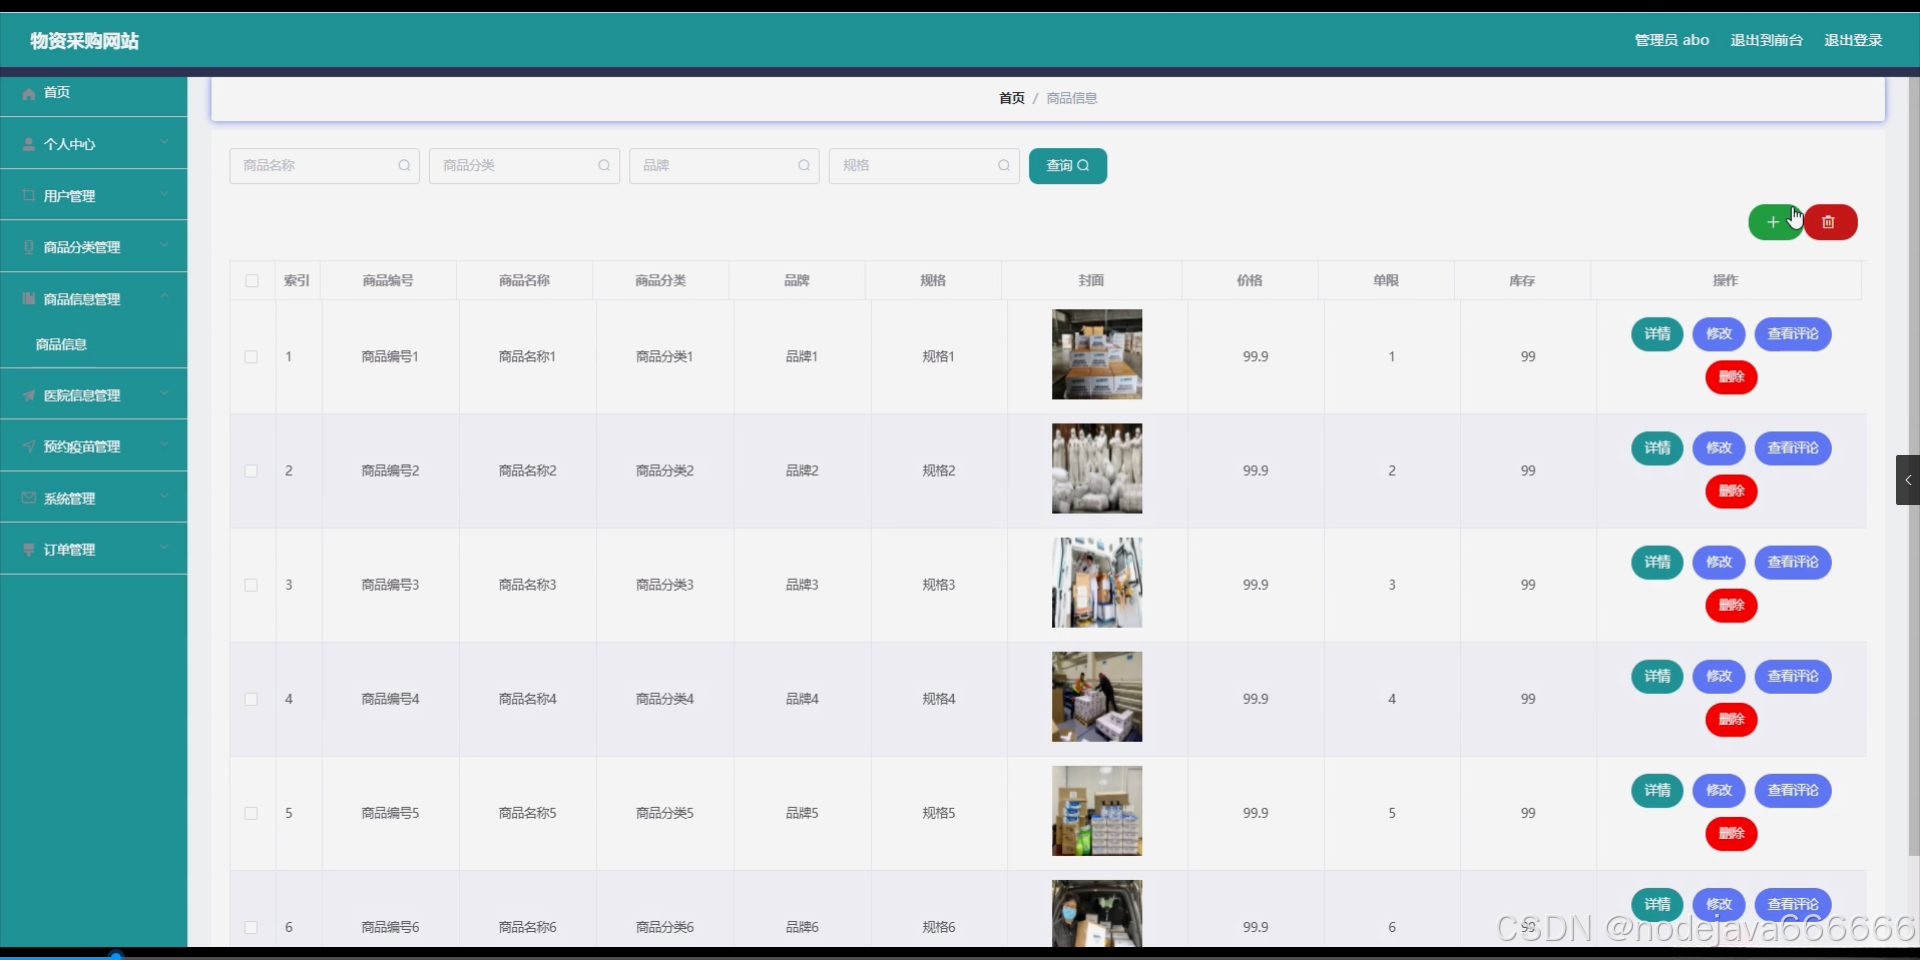Click the 规格 search input

tap(924, 166)
